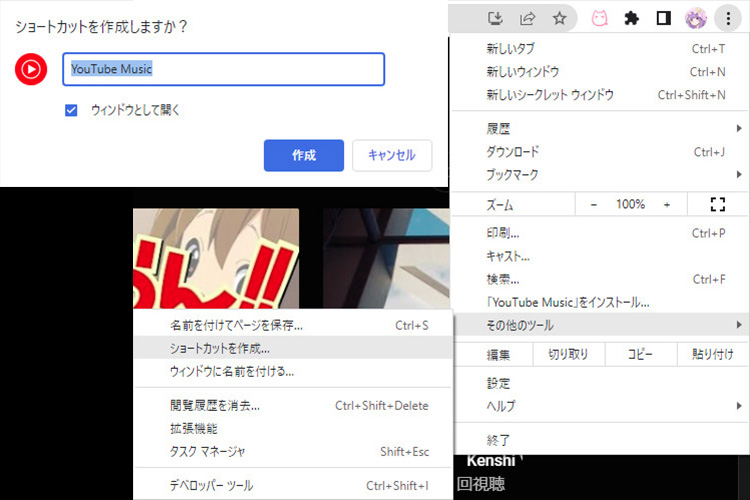Choose キャスト... menu item
This screenshot has width=750, height=500.
599,256
